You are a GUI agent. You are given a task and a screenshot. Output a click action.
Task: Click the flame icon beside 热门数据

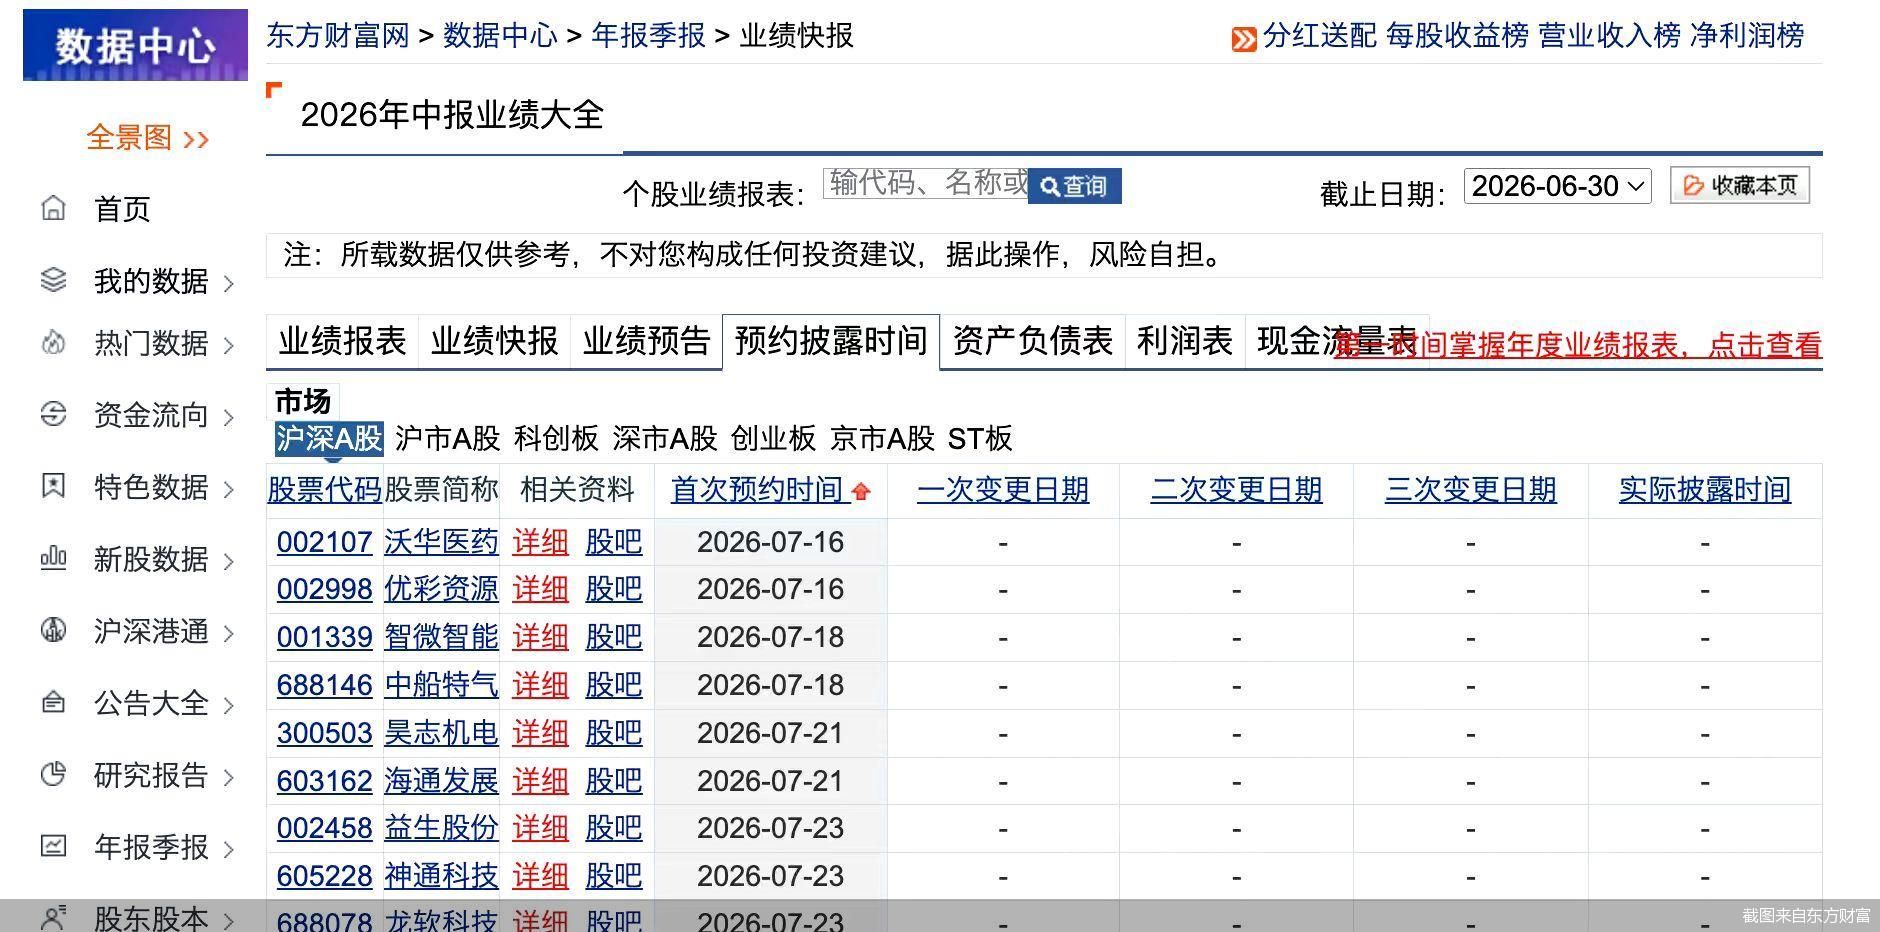point(53,342)
